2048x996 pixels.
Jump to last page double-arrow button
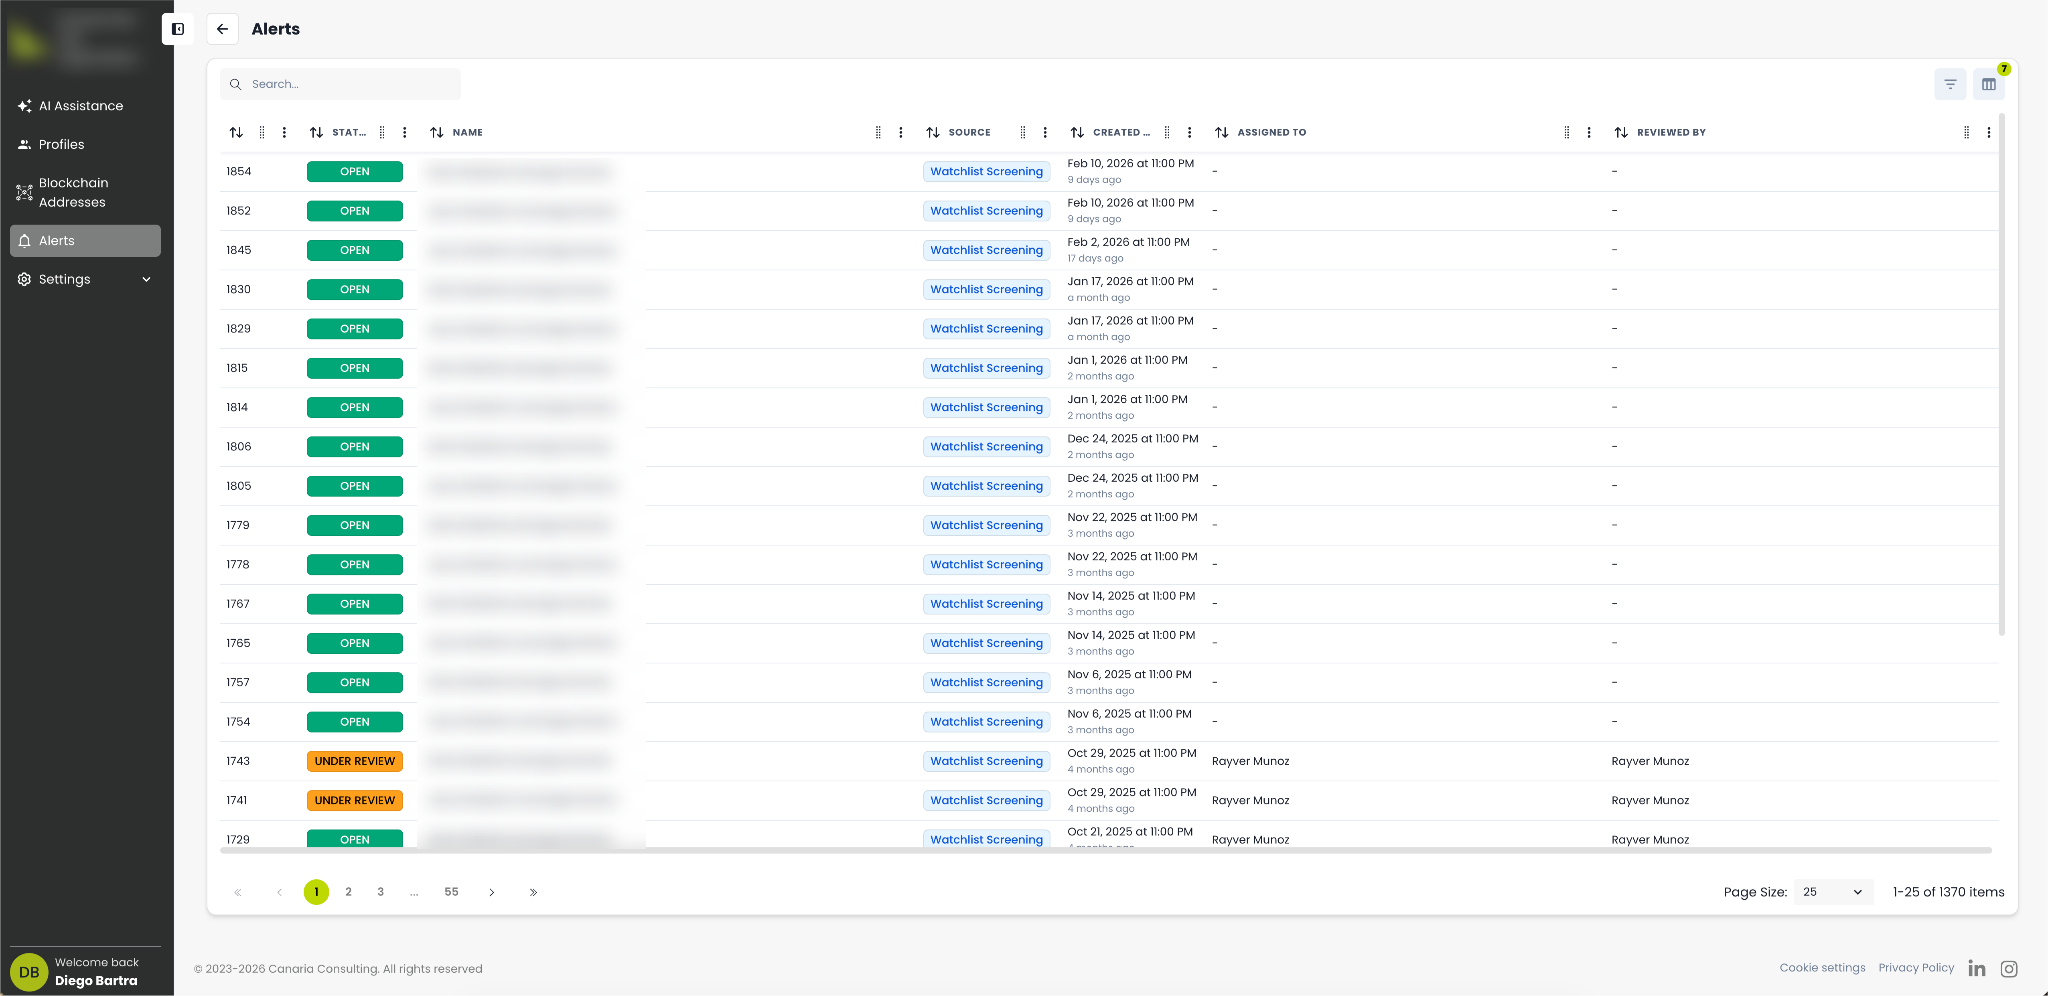(533, 892)
